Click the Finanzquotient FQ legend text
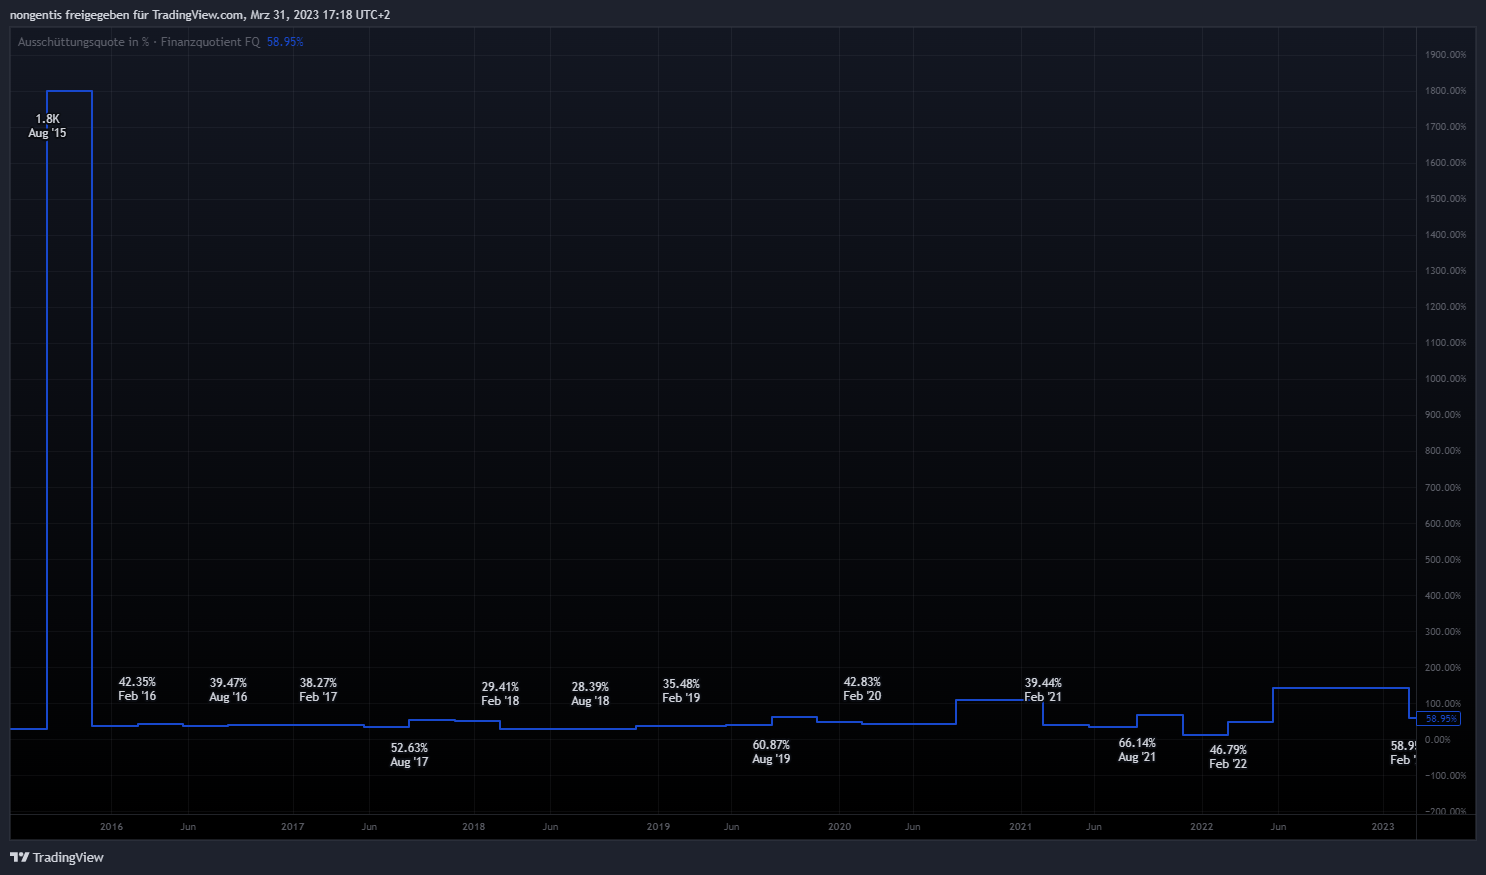This screenshot has width=1486, height=875. coord(210,42)
